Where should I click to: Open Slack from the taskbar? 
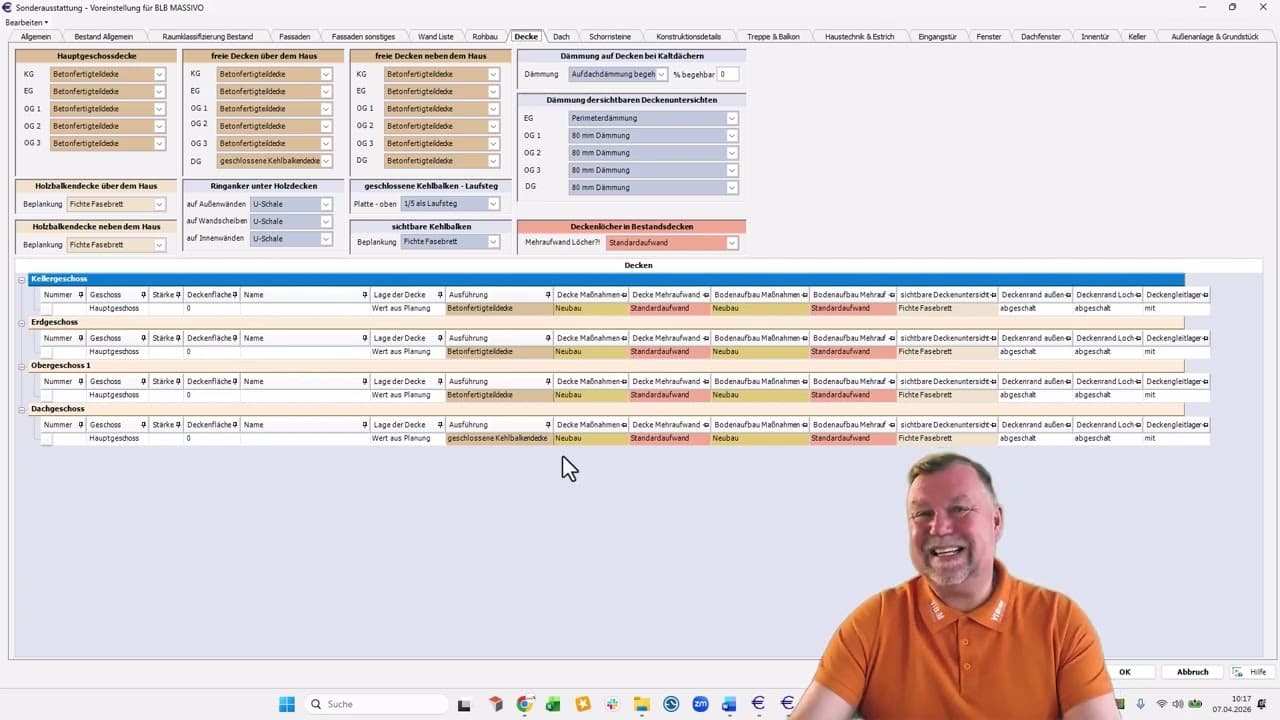611,704
